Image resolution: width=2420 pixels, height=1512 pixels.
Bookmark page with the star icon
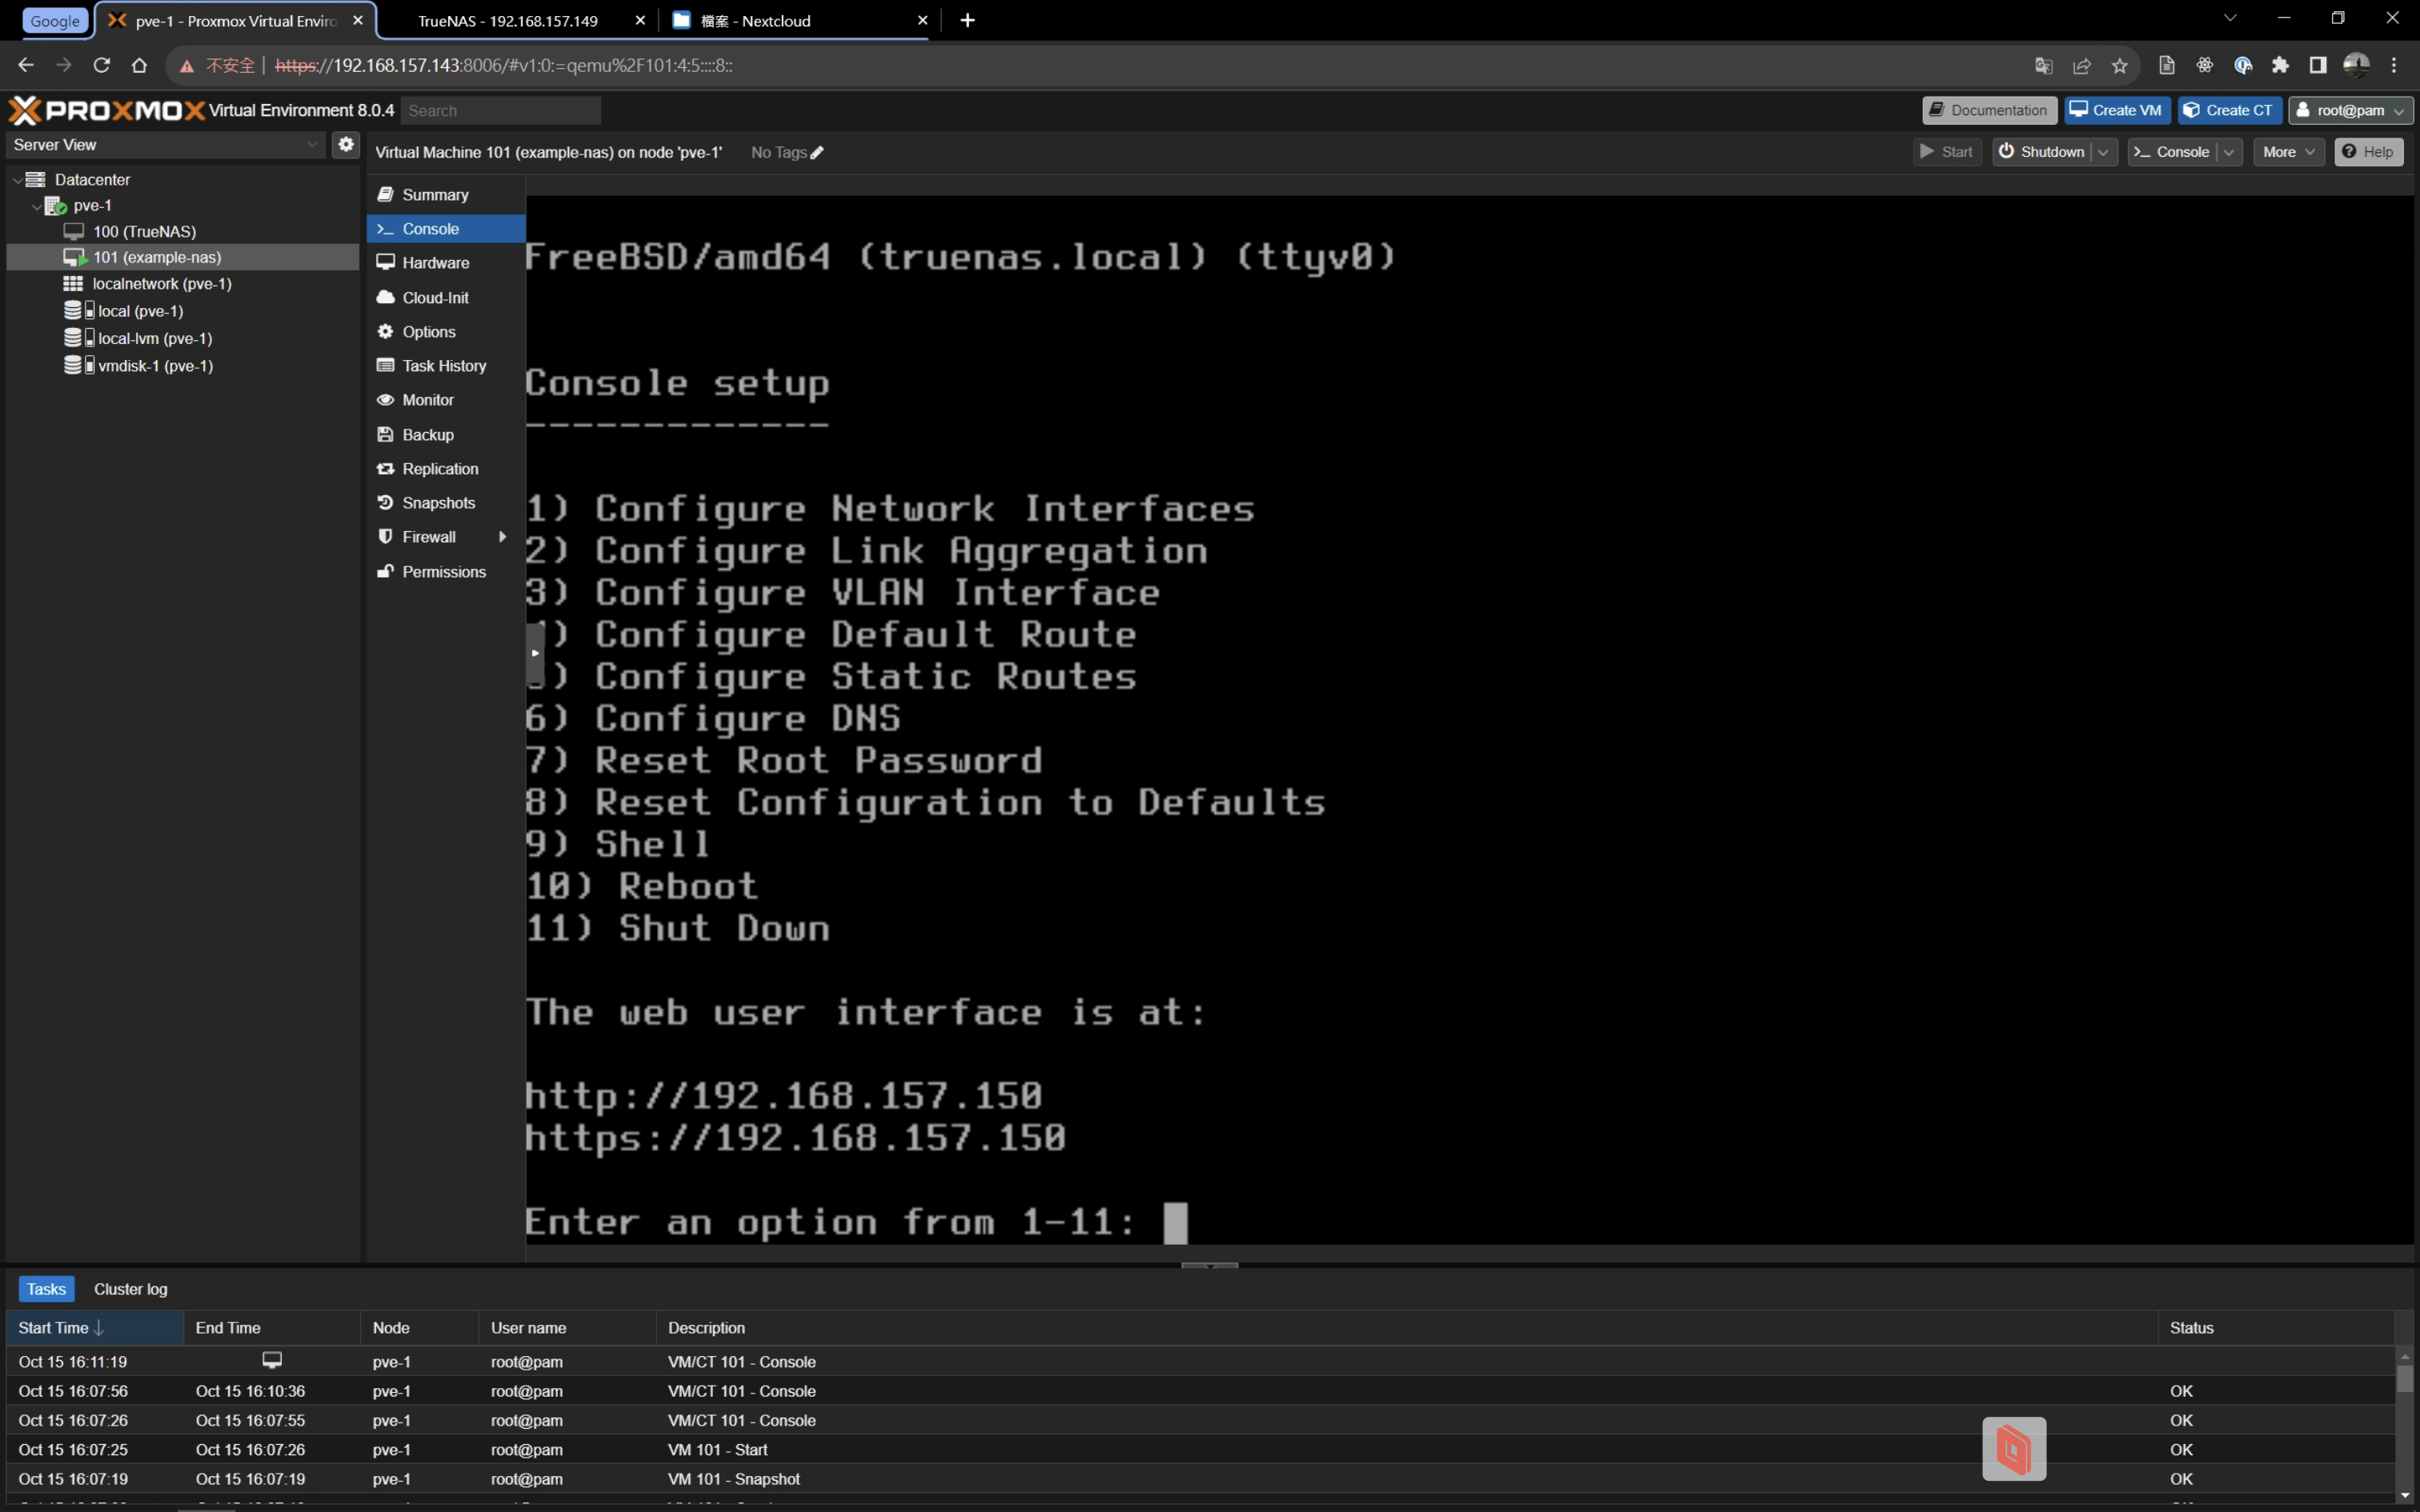[2119, 66]
